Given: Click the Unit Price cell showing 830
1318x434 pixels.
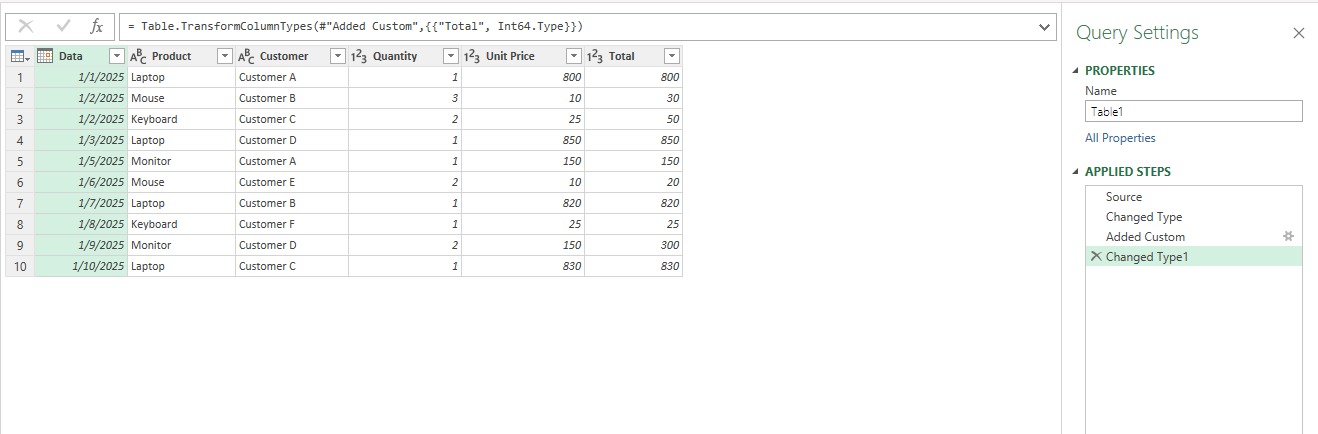Looking at the screenshot, I should [x=522, y=266].
